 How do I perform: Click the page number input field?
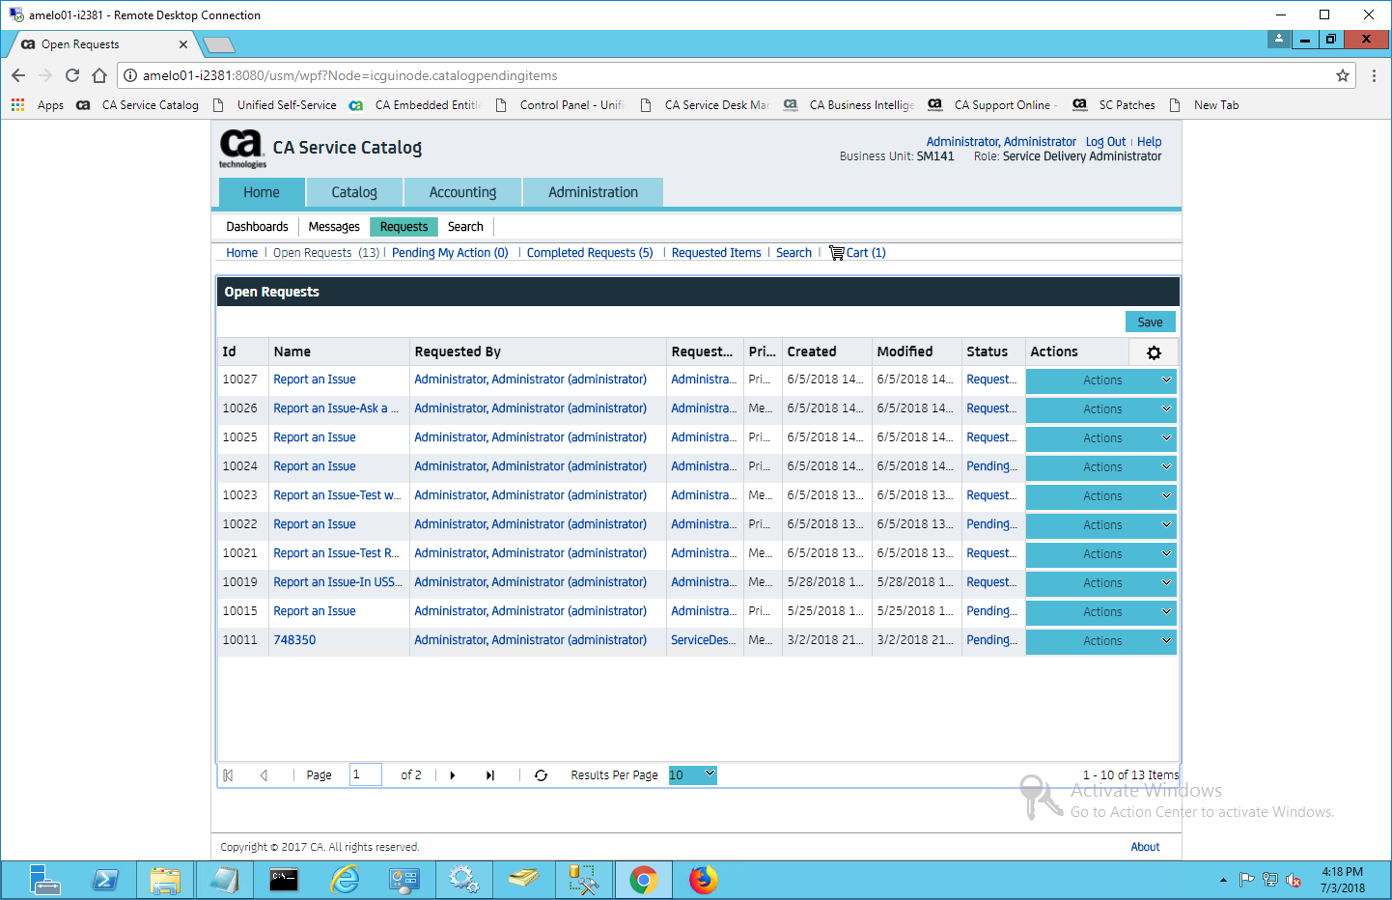tap(365, 775)
